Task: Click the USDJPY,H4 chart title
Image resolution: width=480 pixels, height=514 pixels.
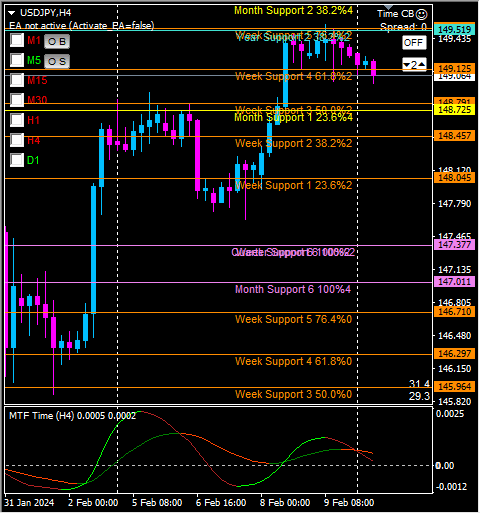Action: click(x=46, y=13)
